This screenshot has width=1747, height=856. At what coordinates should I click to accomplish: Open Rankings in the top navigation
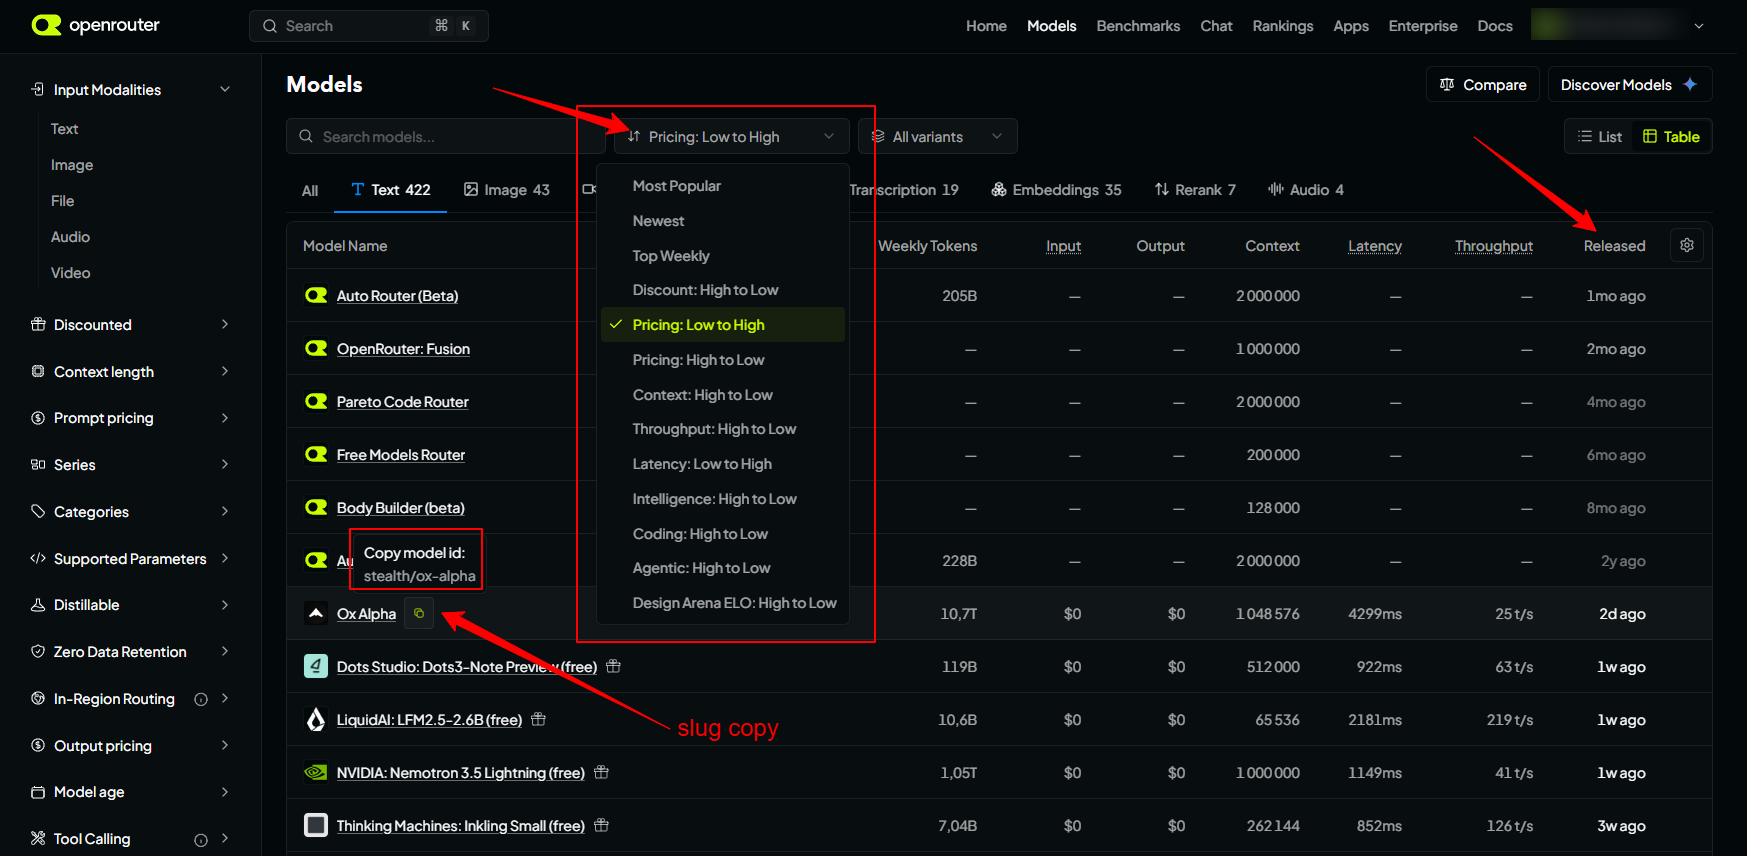(1283, 26)
